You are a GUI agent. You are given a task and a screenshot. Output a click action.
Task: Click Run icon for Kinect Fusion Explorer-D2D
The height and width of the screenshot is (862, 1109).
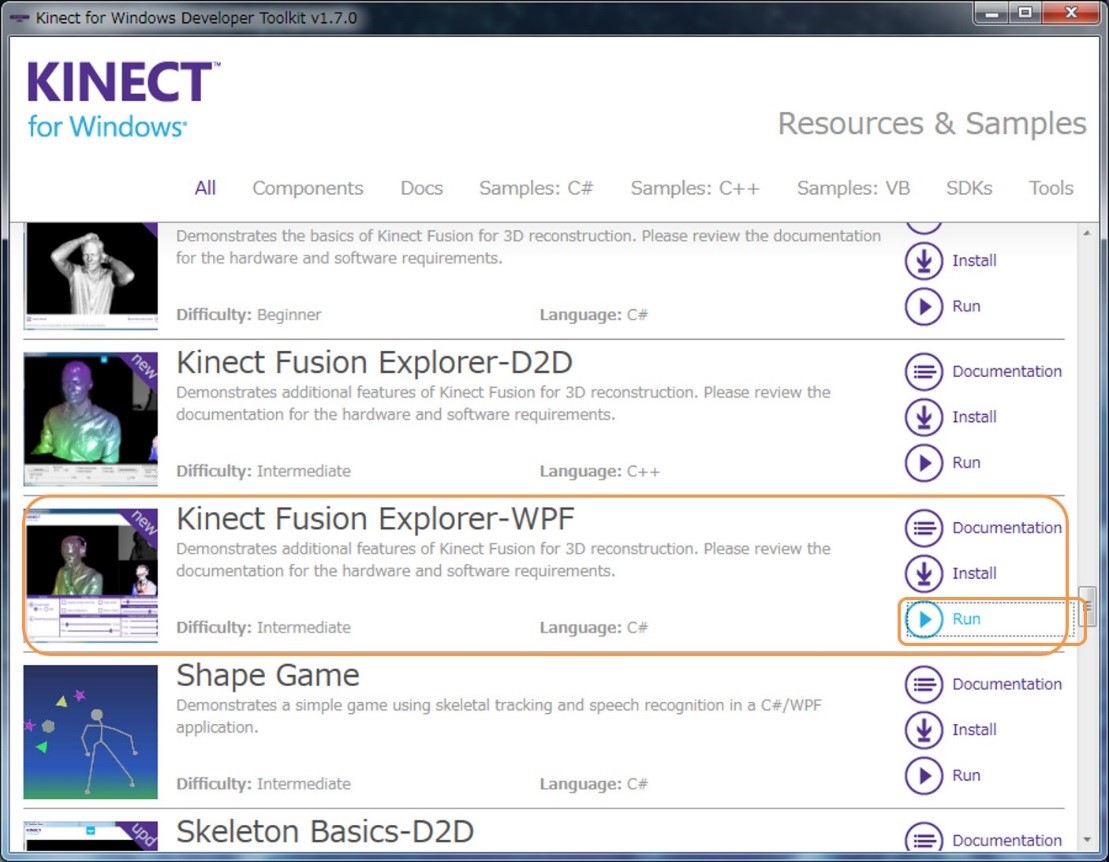[x=924, y=463]
